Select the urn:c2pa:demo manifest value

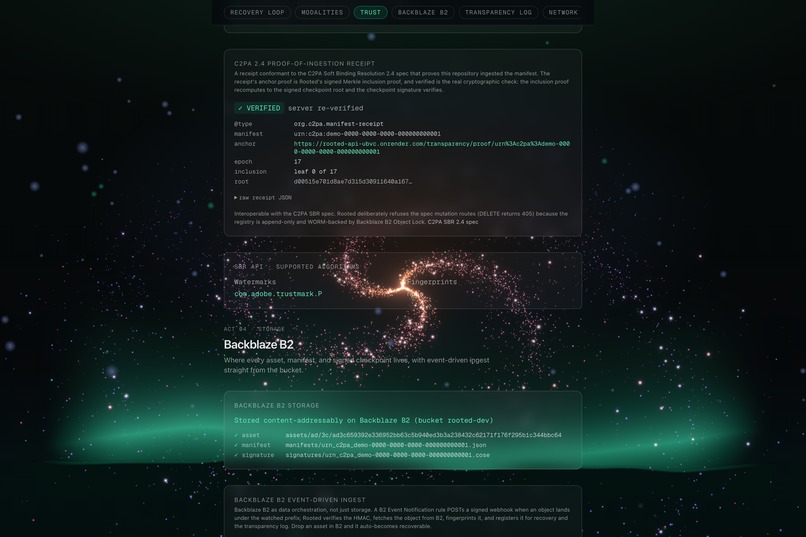[x=367, y=134]
